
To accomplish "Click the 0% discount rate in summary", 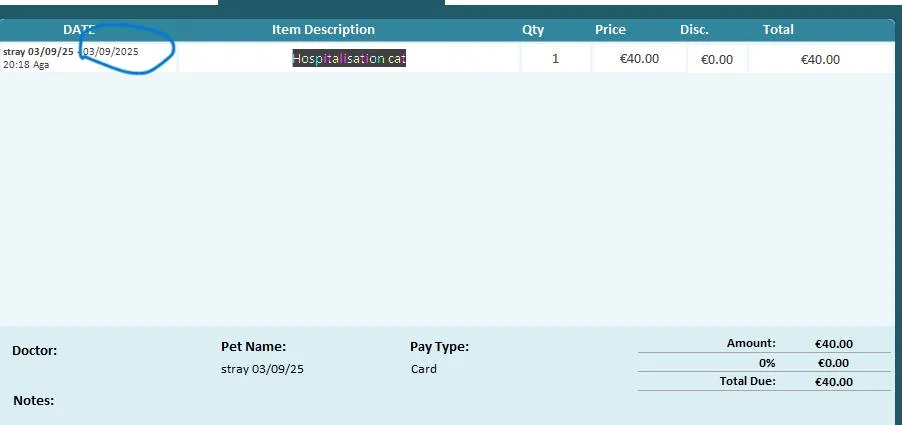I will pyautogui.click(x=767, y=363).
